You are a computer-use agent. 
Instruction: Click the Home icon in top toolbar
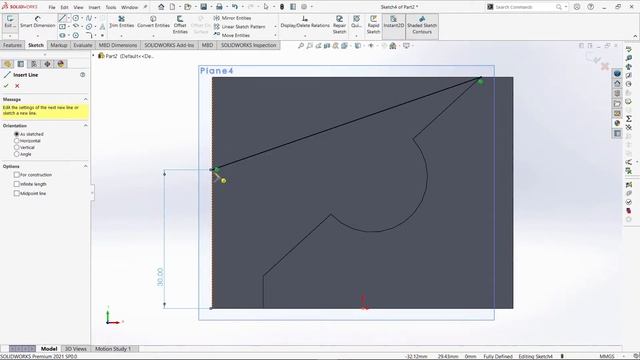[161, 7]
